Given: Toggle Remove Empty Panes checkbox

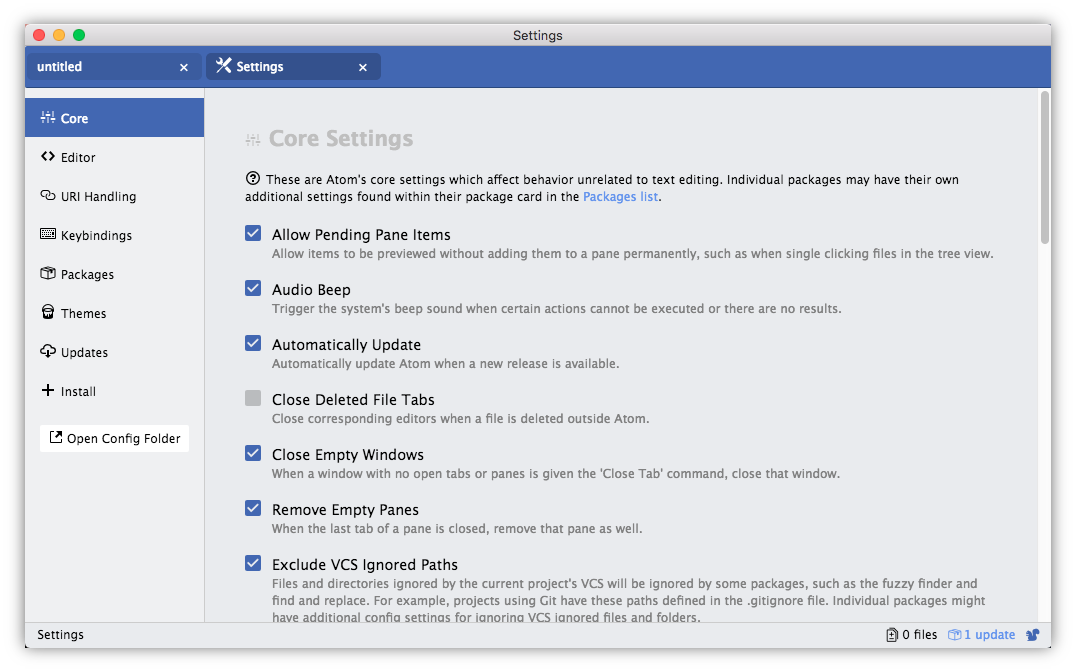Looking at the screenshot, I should tap(253, 508).
